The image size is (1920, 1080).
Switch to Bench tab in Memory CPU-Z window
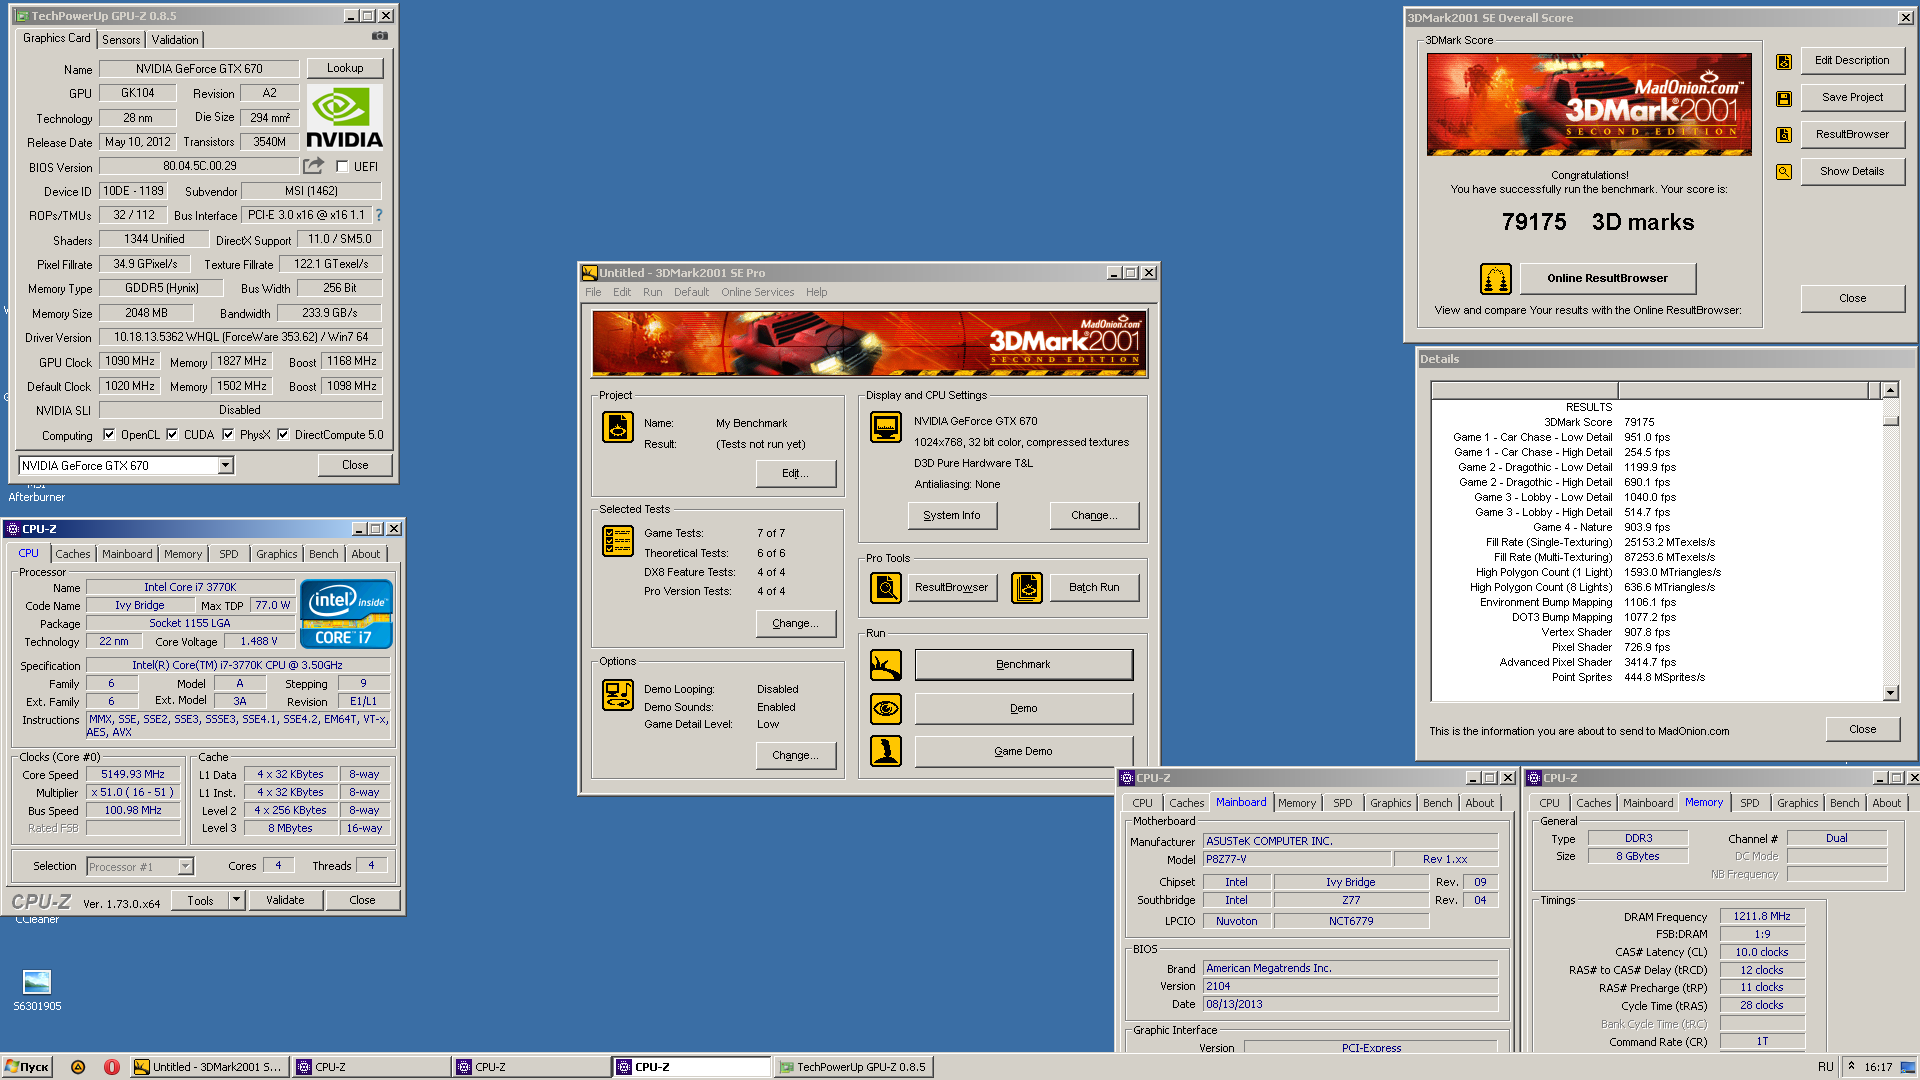click(1844, 803)
